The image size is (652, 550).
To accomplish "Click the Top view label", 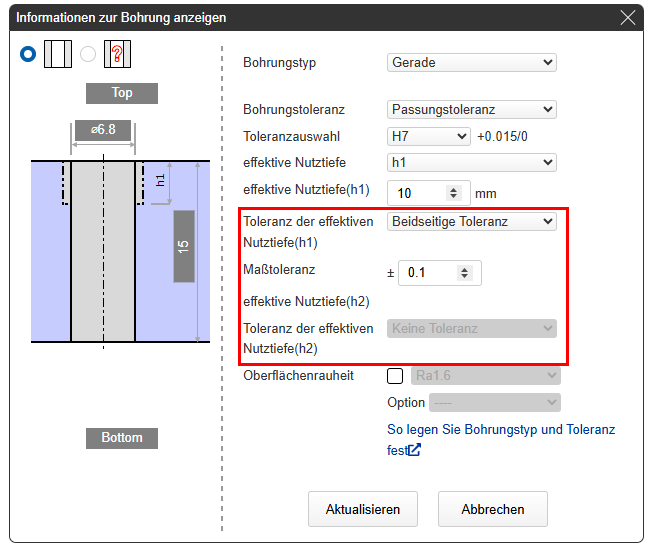I will (122, 93).
